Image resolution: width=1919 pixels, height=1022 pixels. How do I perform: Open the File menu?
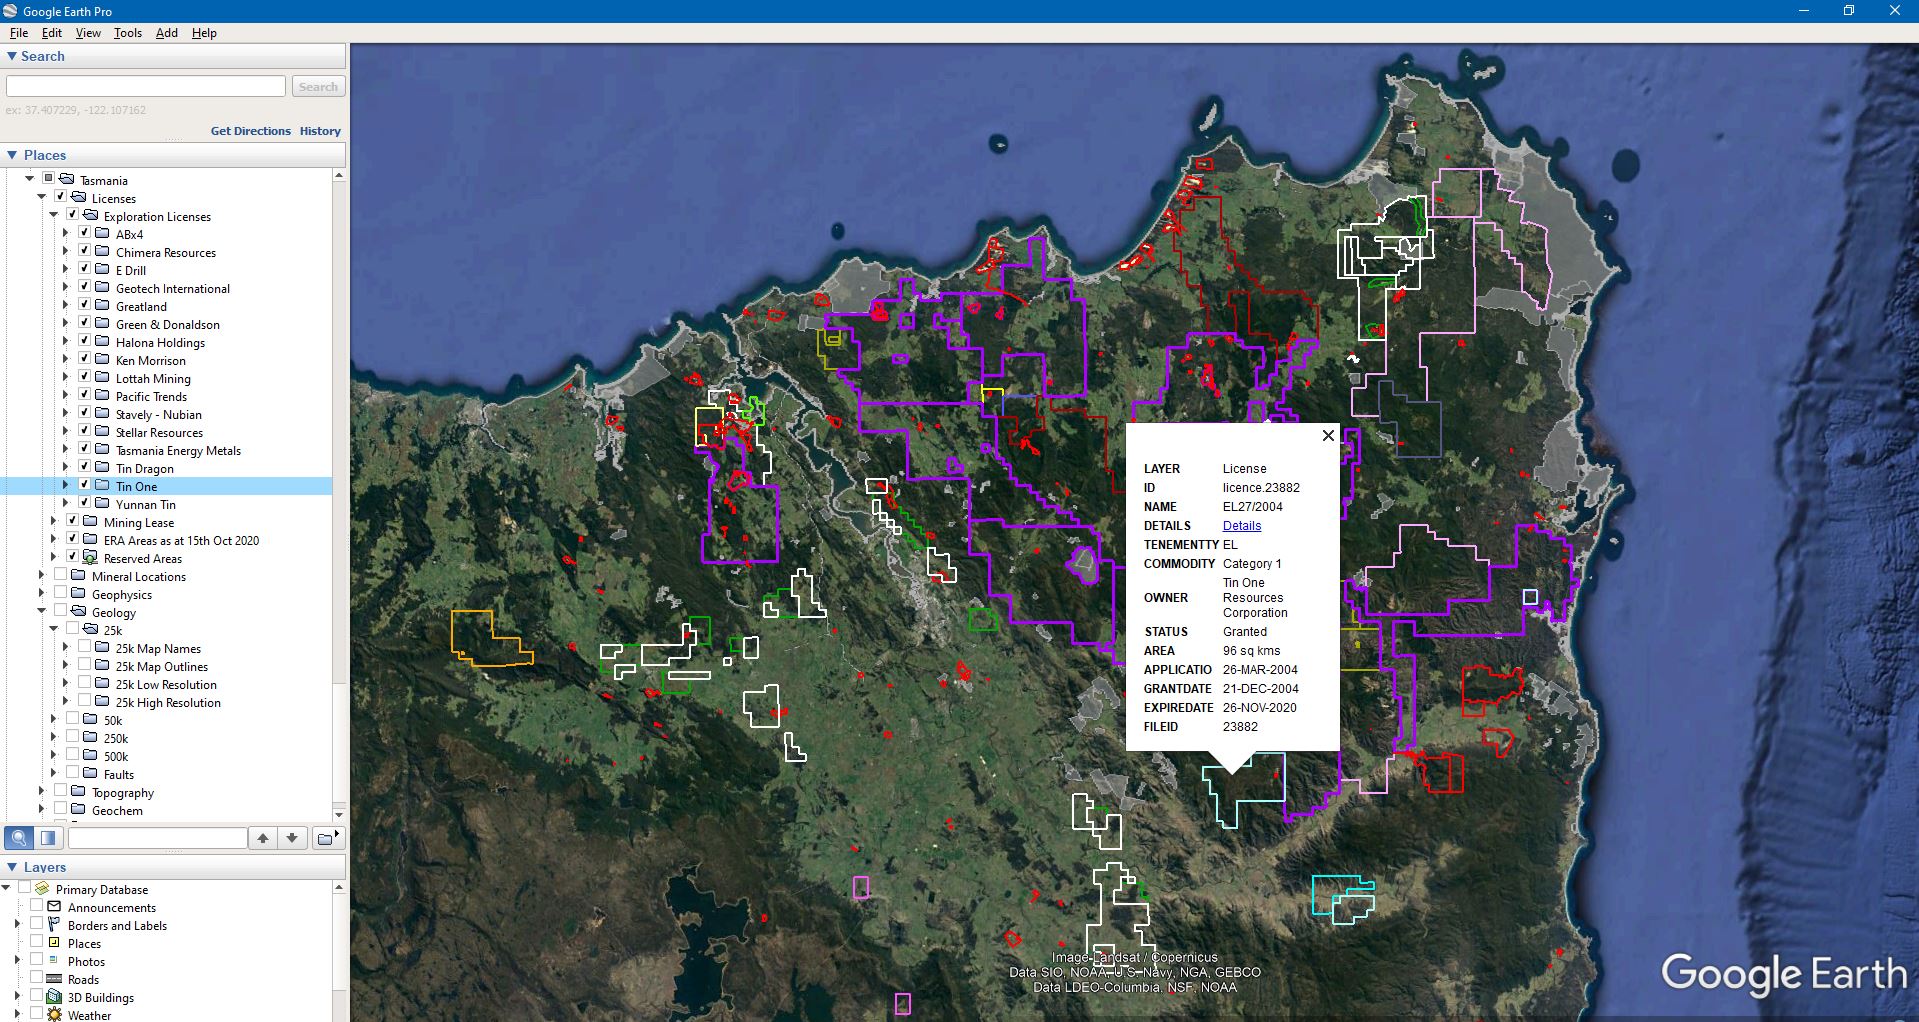tap(19, 33)
